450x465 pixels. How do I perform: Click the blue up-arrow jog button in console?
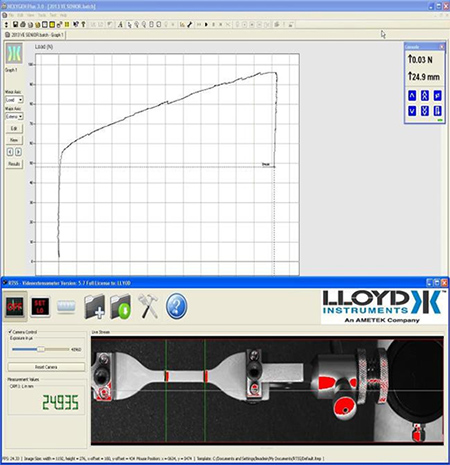[412, 96]
